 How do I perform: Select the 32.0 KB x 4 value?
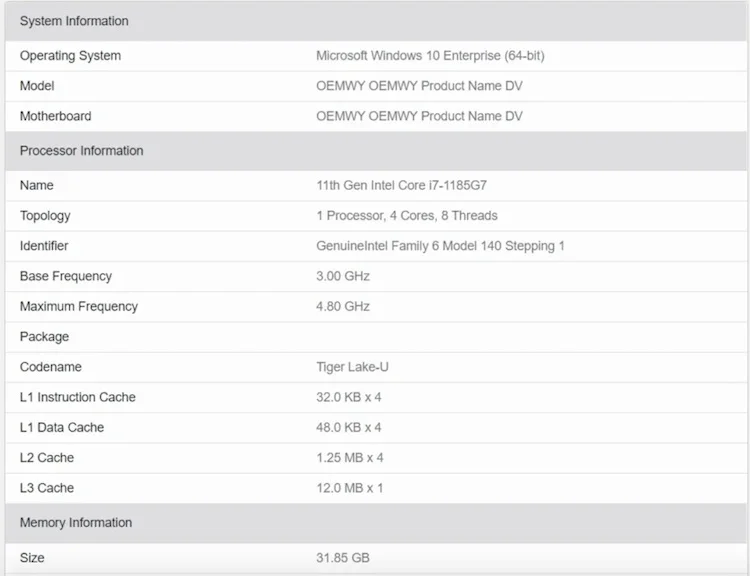(x=348, y=397)
